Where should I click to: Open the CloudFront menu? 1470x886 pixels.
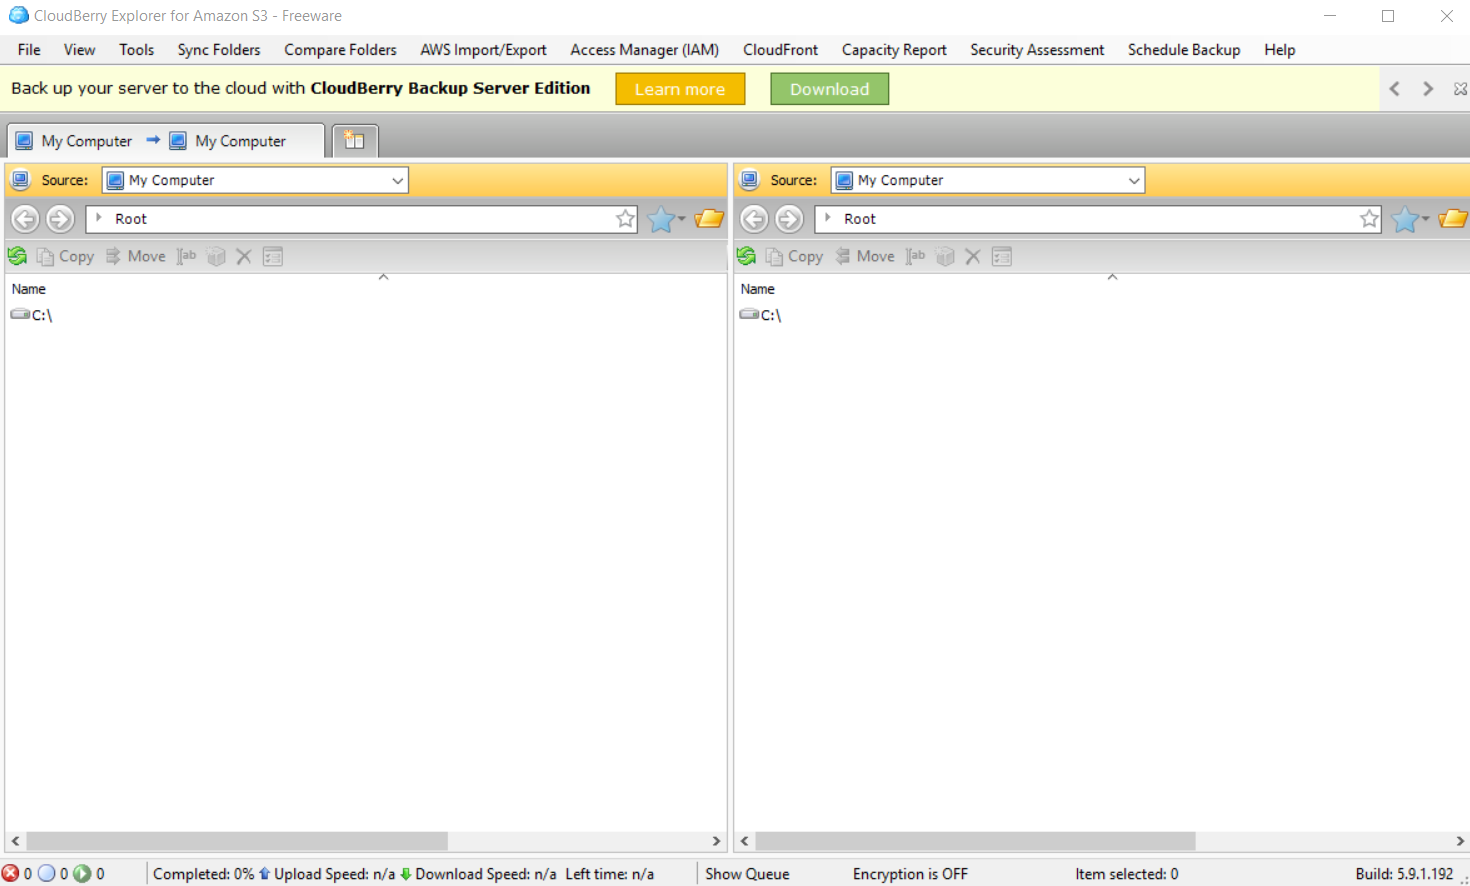780,50
